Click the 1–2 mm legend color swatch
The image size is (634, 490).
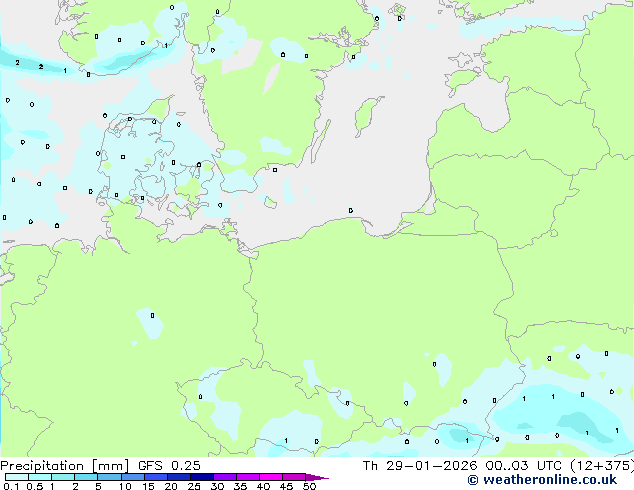click(x=63, y=477)
